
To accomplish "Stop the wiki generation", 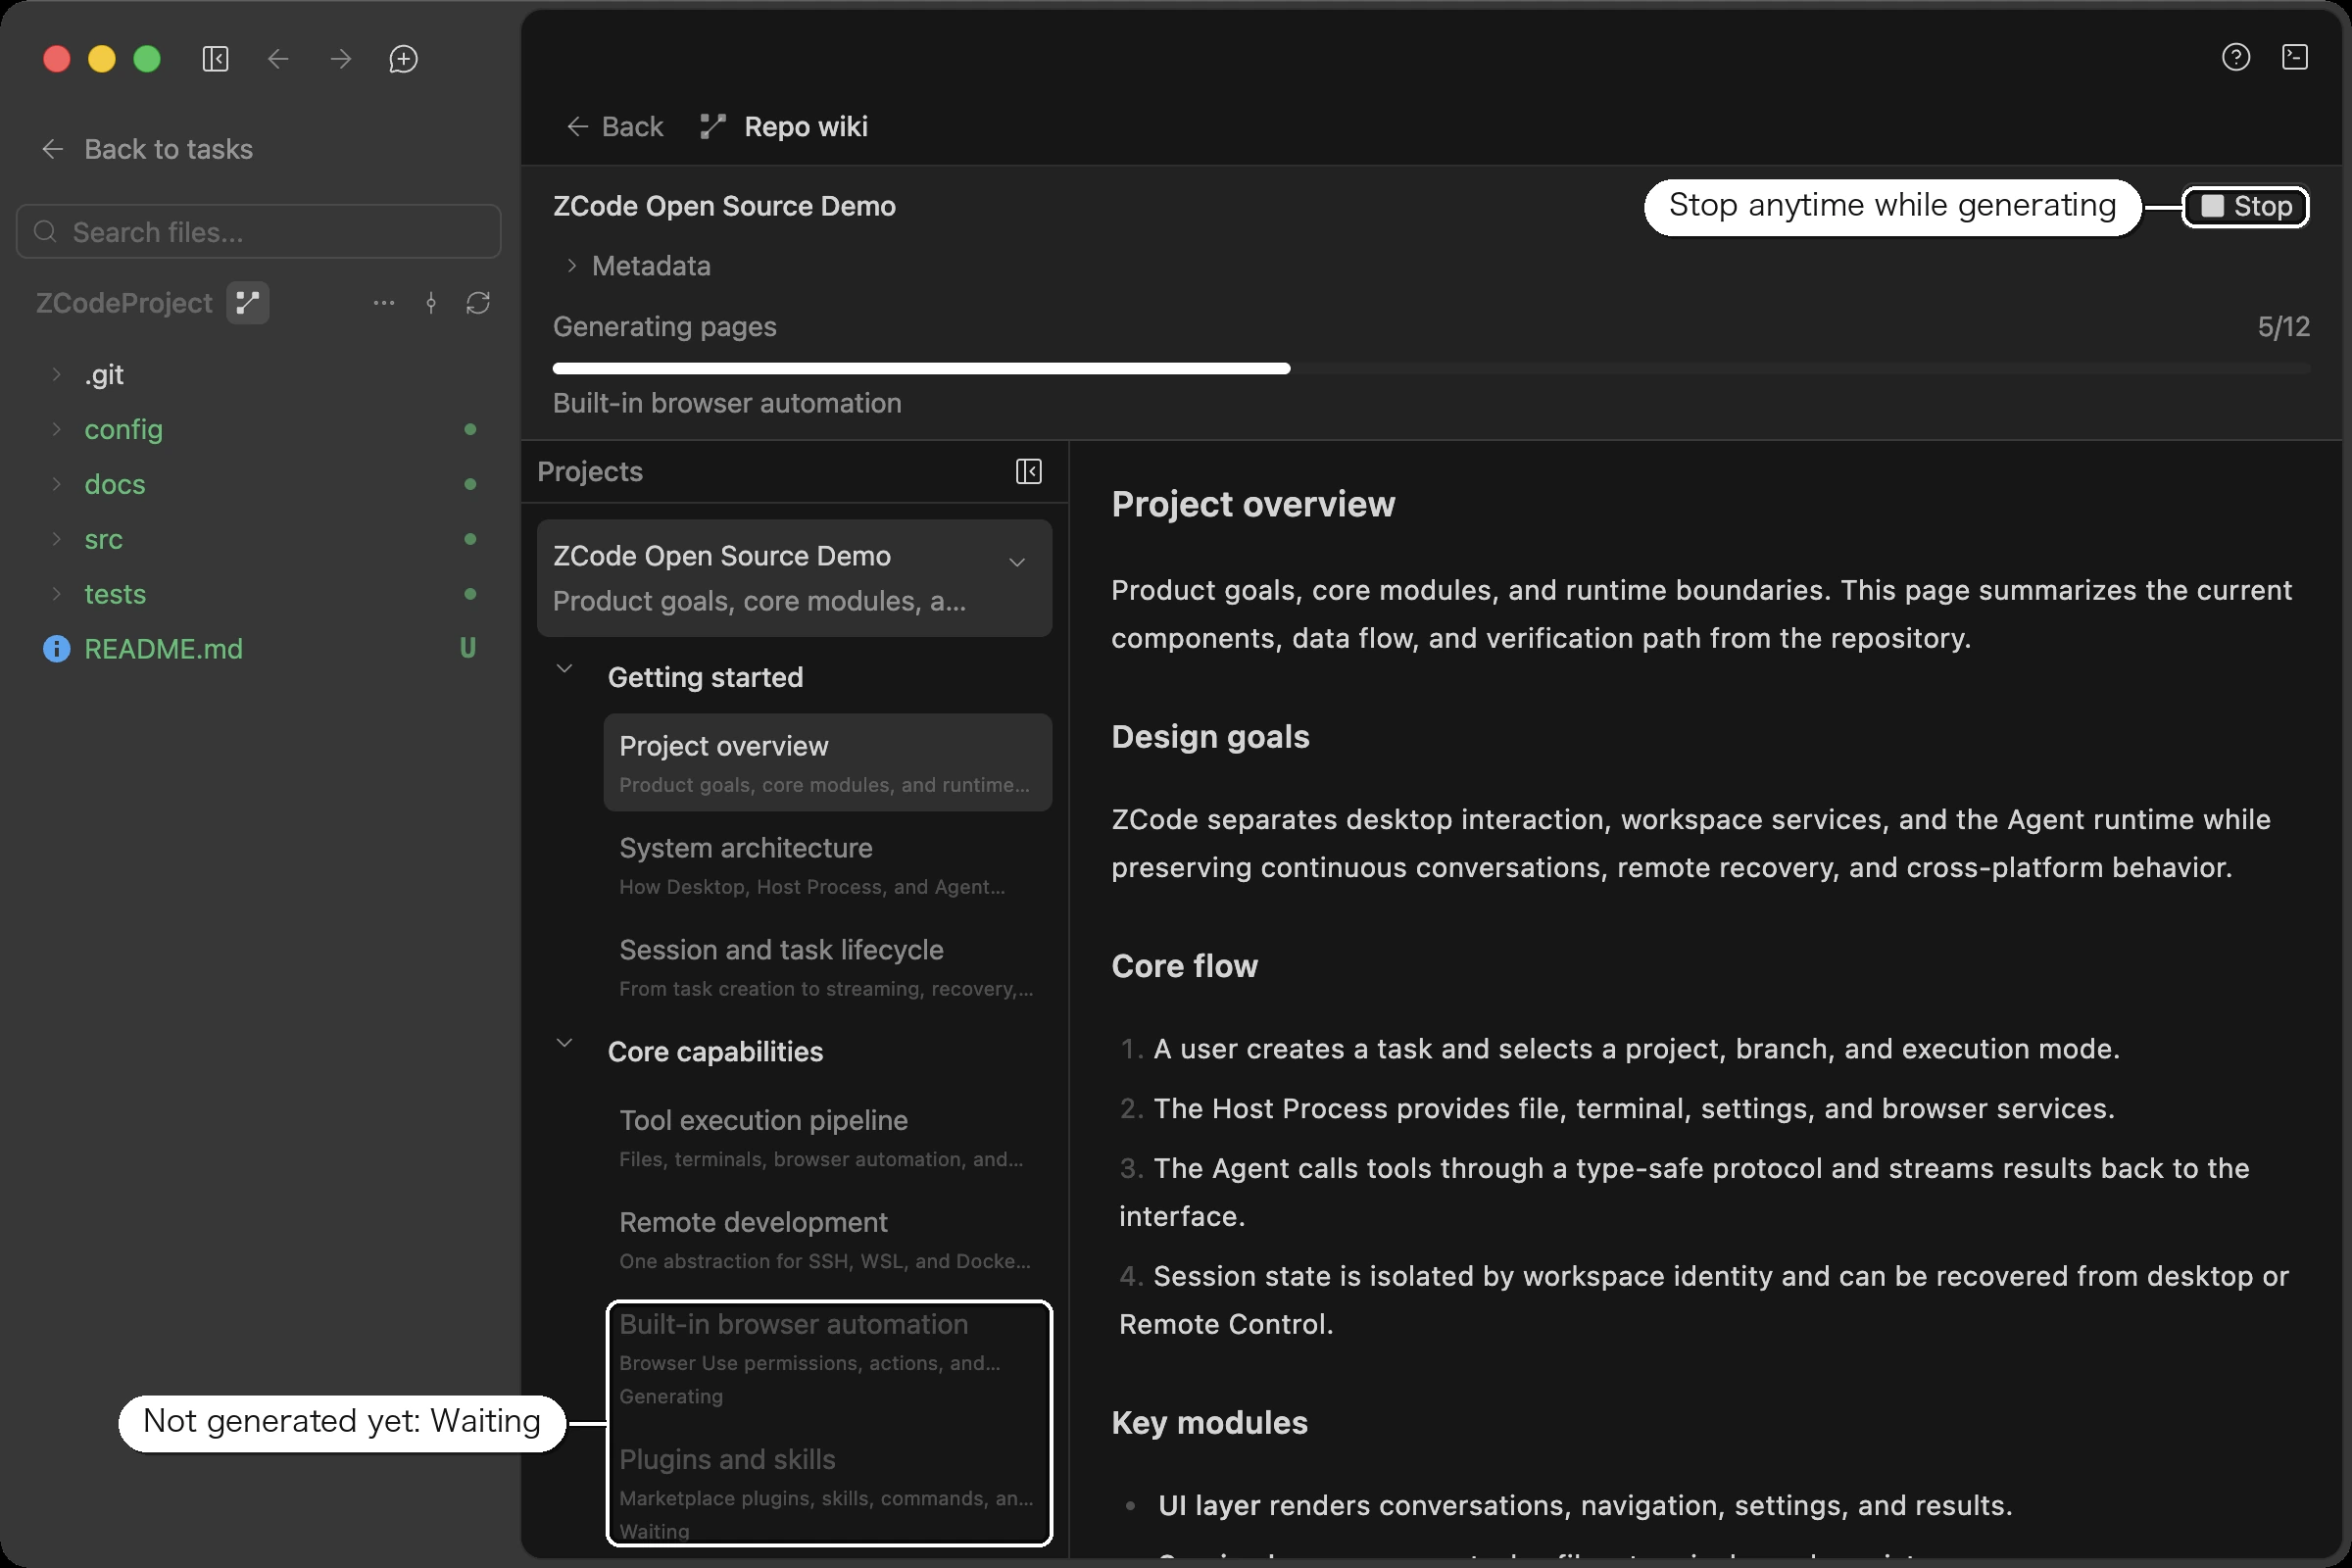I will click(x=2246, y=206).
